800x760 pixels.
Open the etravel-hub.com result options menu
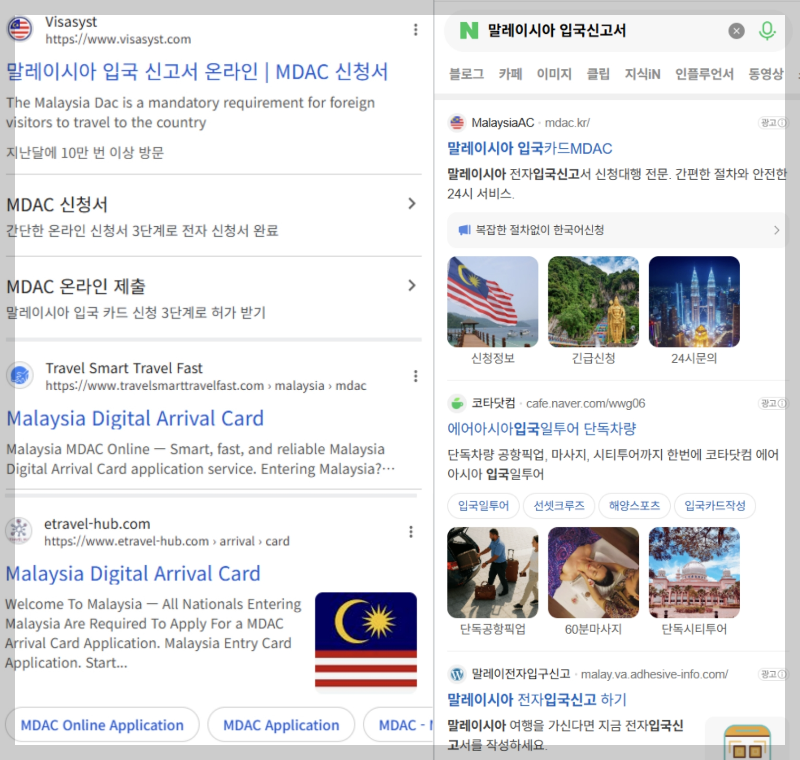click(411, 532)
